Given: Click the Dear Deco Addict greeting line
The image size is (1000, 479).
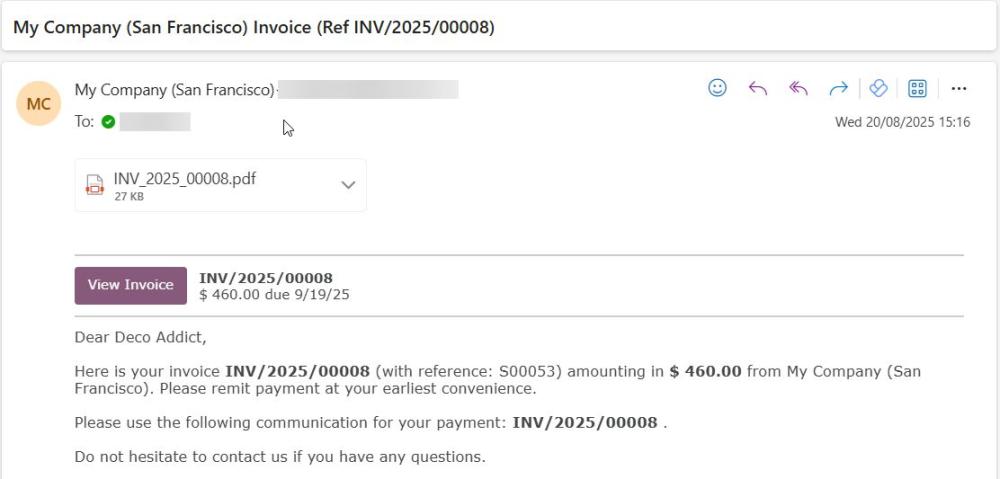Looking at the screenshot, I should point(140,337).
